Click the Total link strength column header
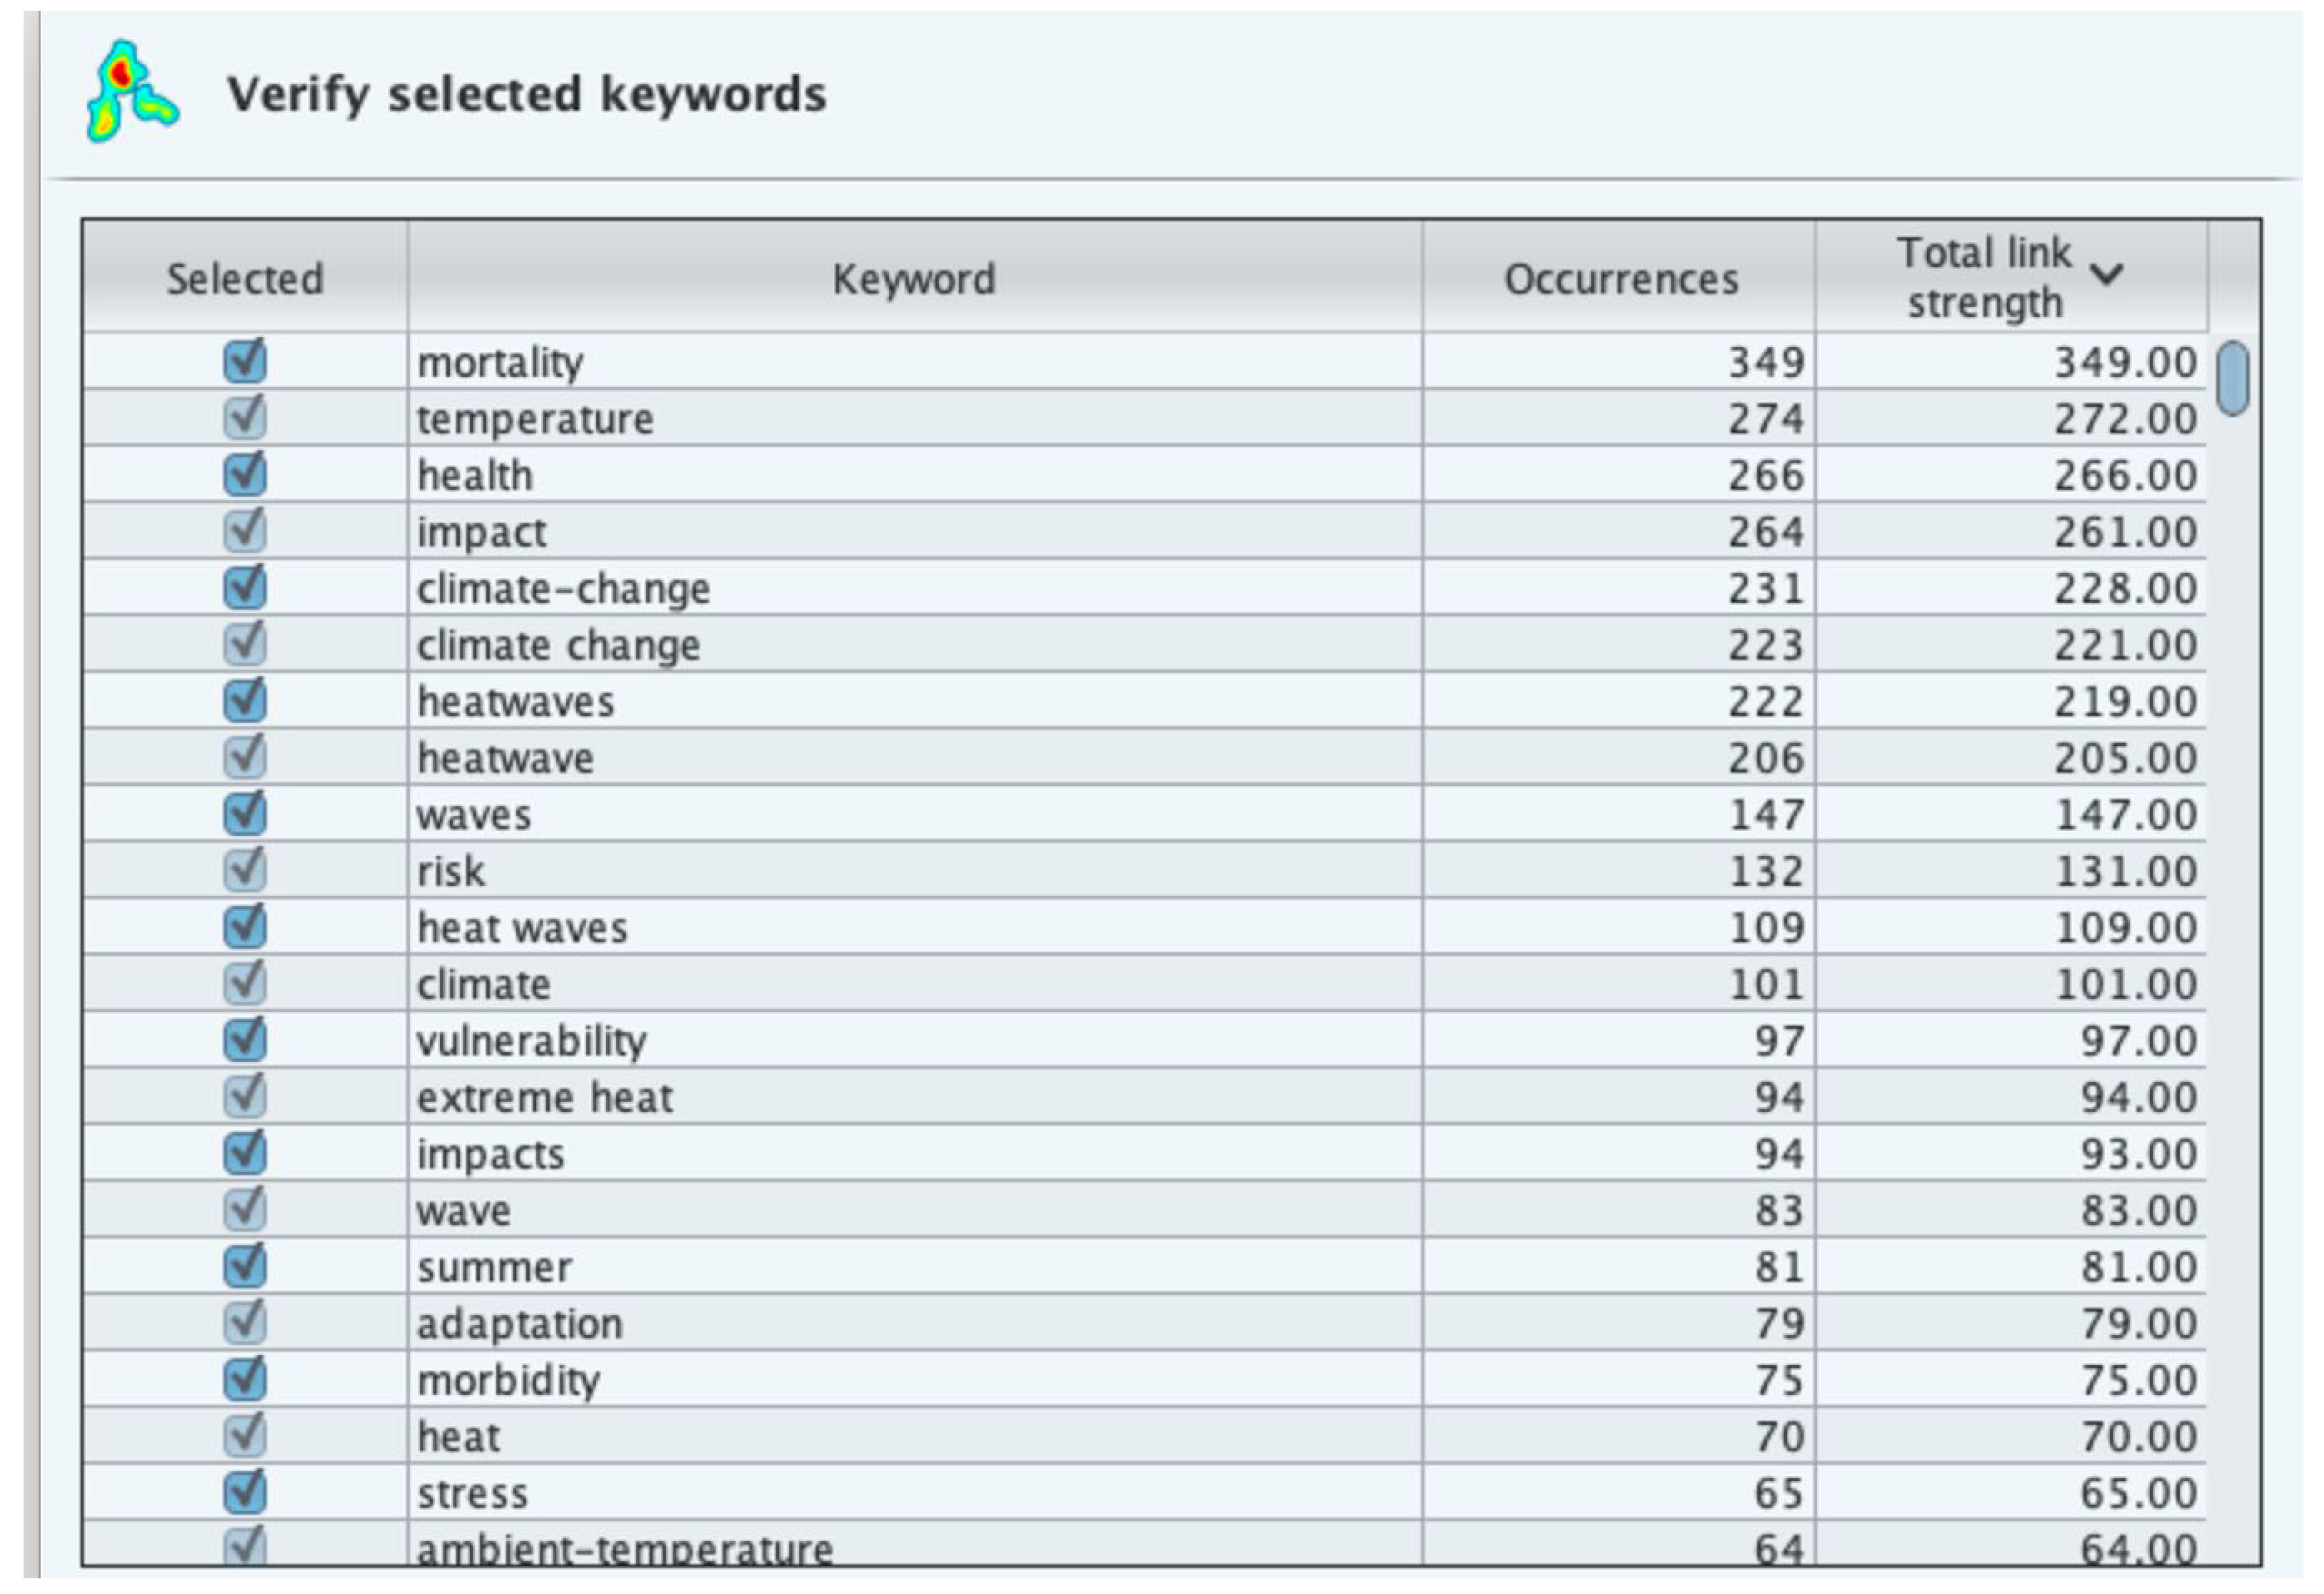Screen dimensions: 2324x1594 (1984, 277)
